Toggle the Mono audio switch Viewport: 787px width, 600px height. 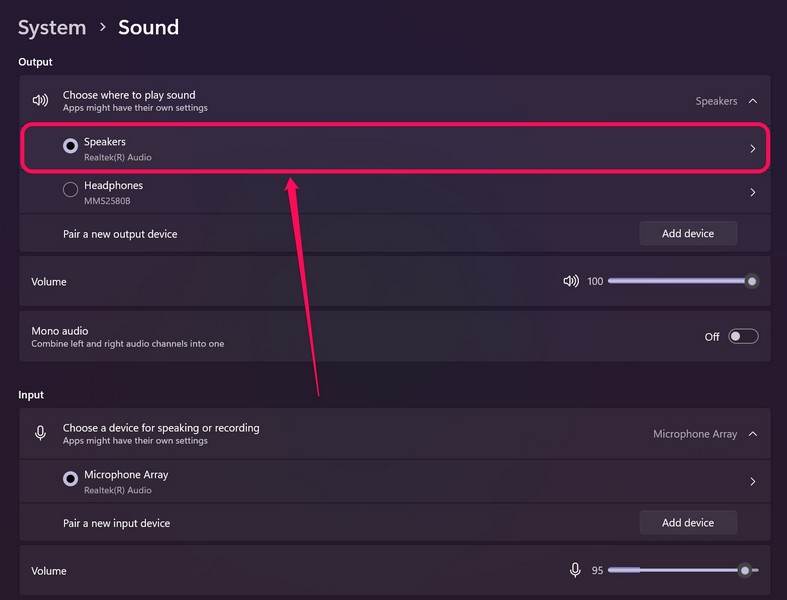click(743, 336)
